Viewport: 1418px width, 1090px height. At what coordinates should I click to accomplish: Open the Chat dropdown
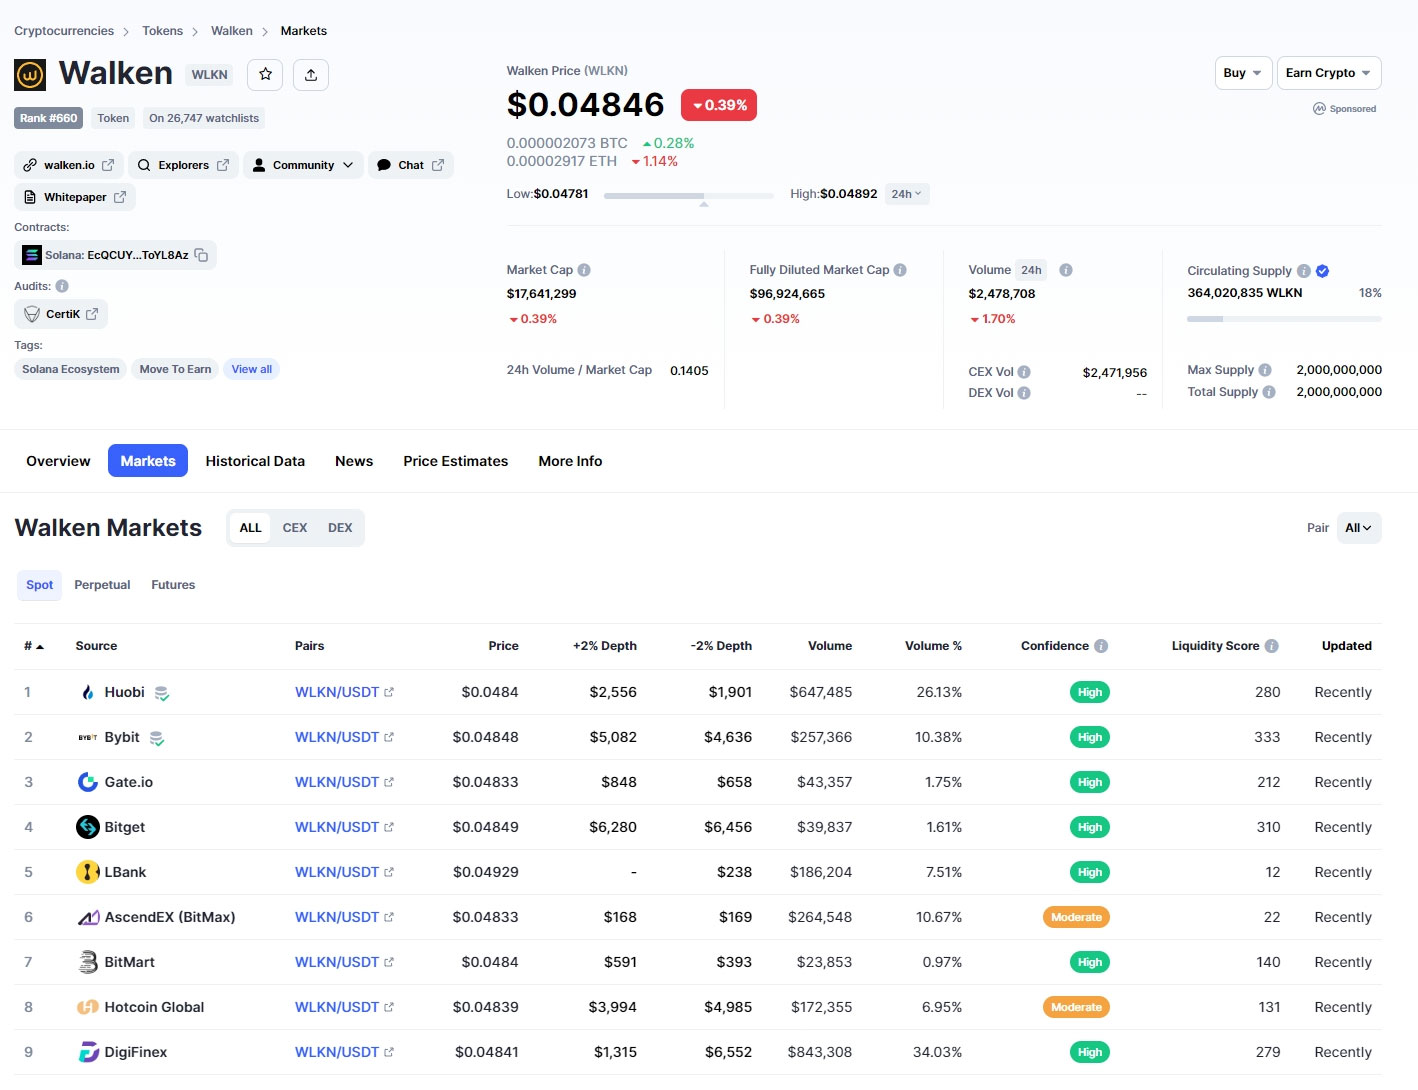click(x=411, y=165)
